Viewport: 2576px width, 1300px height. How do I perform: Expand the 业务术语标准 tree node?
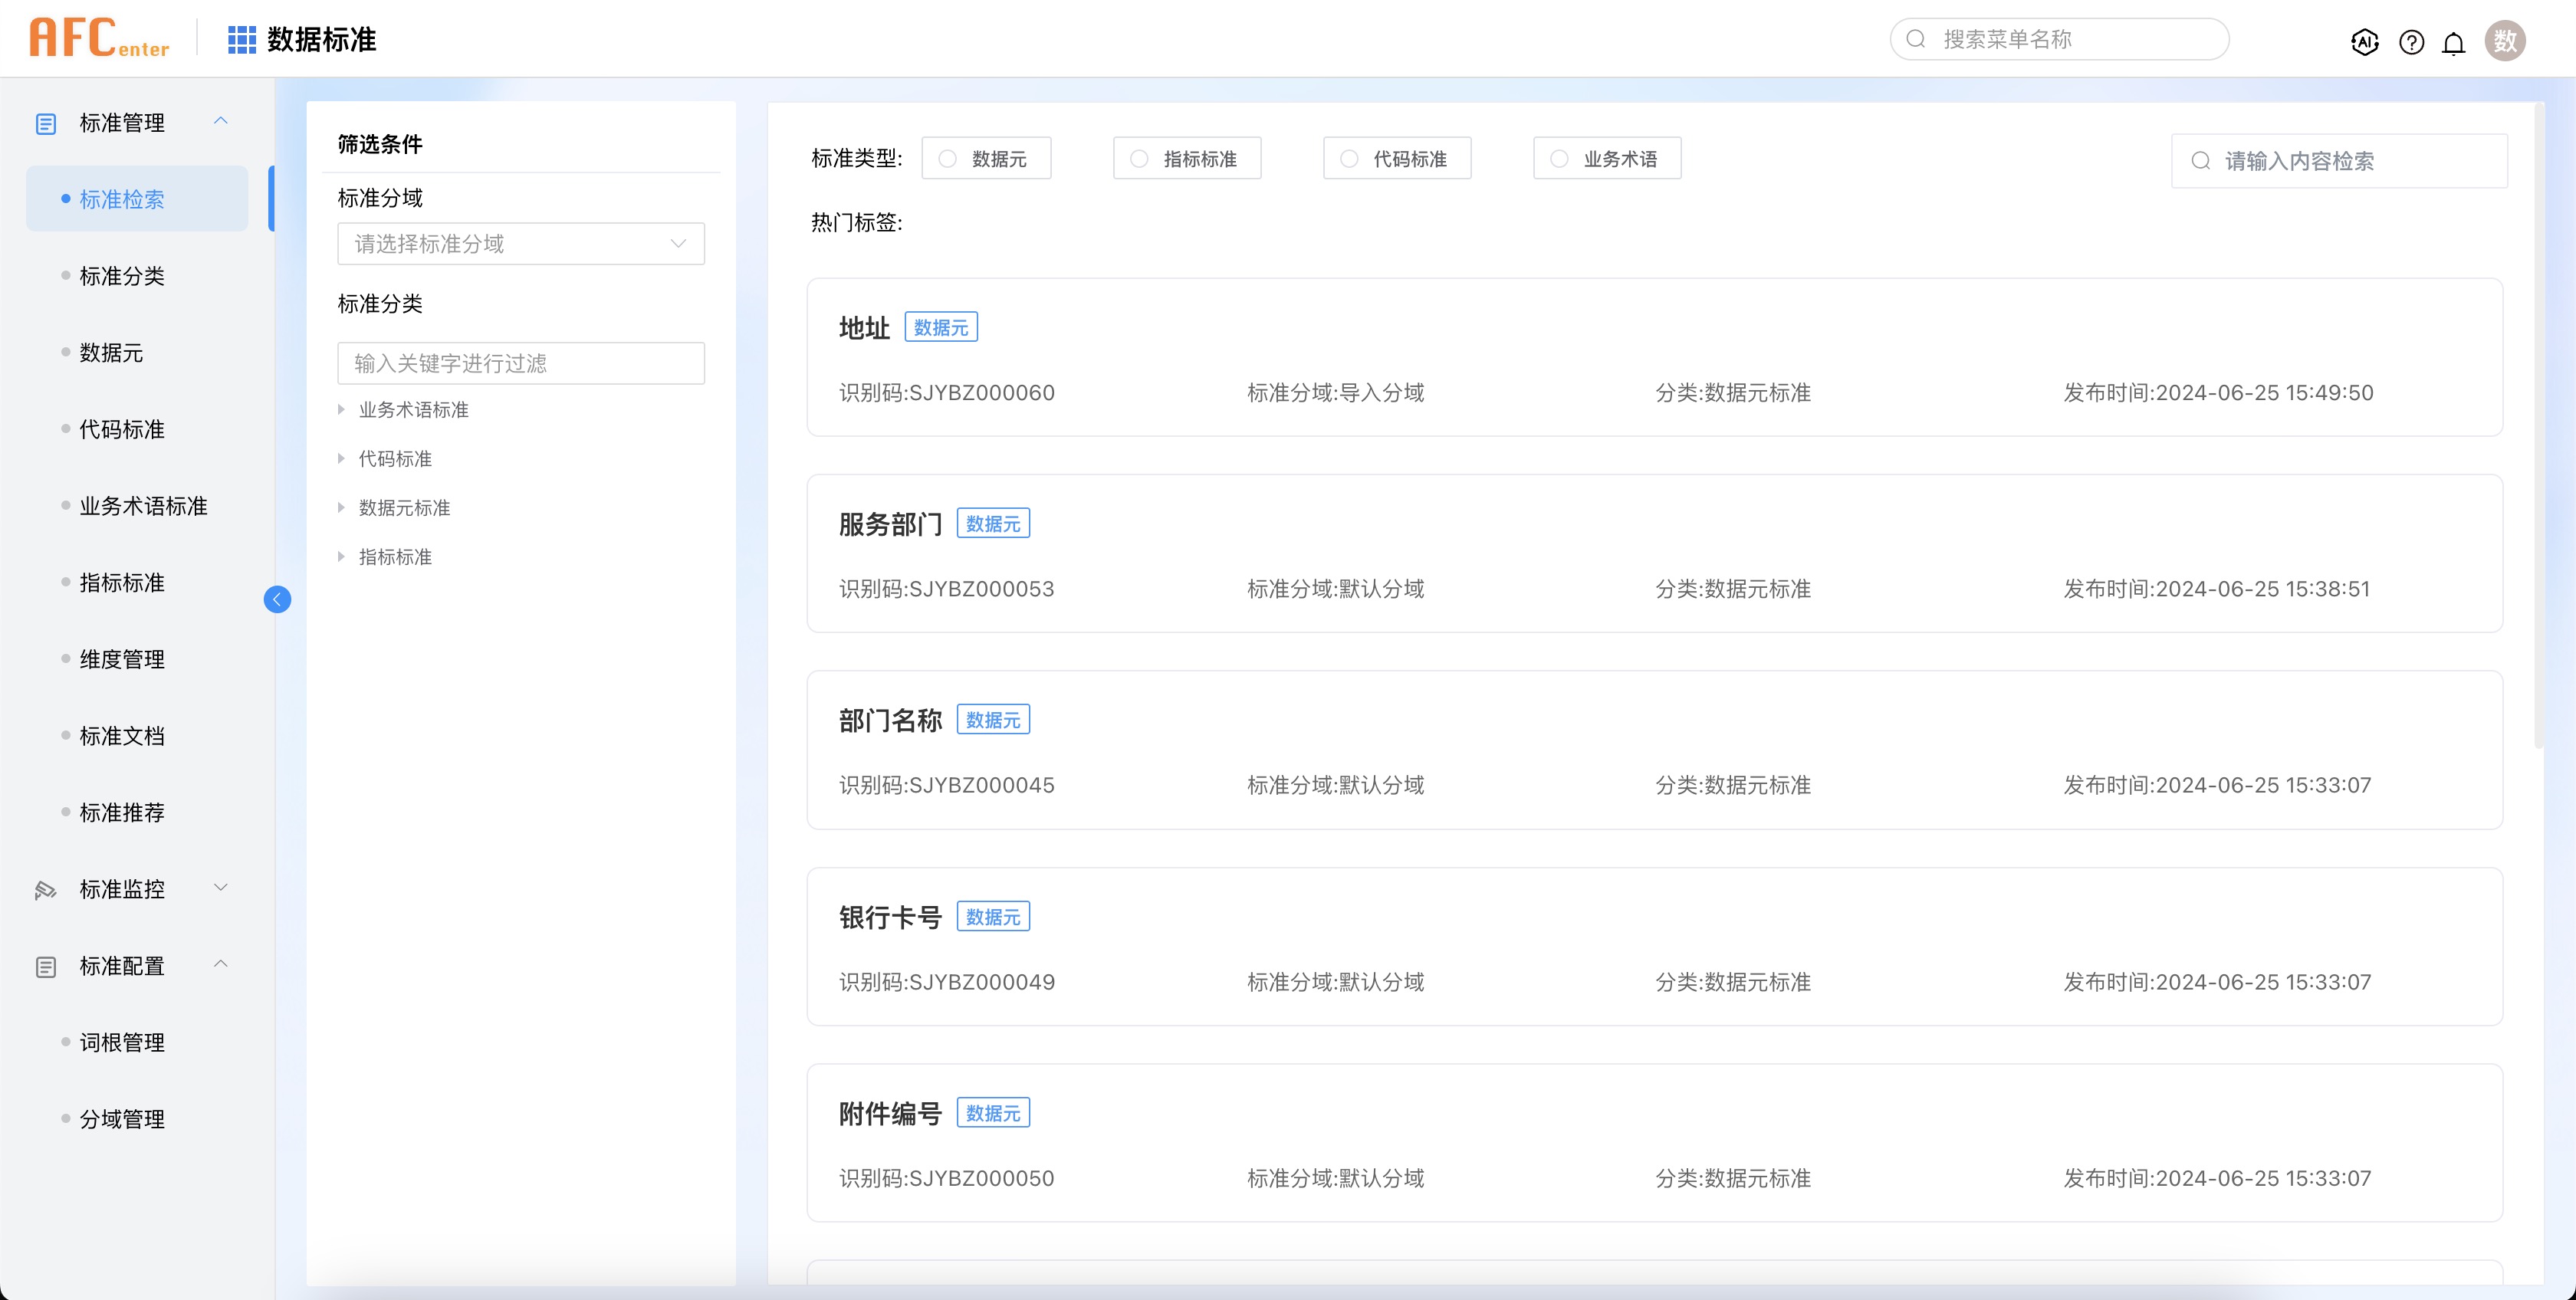click(341, 410)
